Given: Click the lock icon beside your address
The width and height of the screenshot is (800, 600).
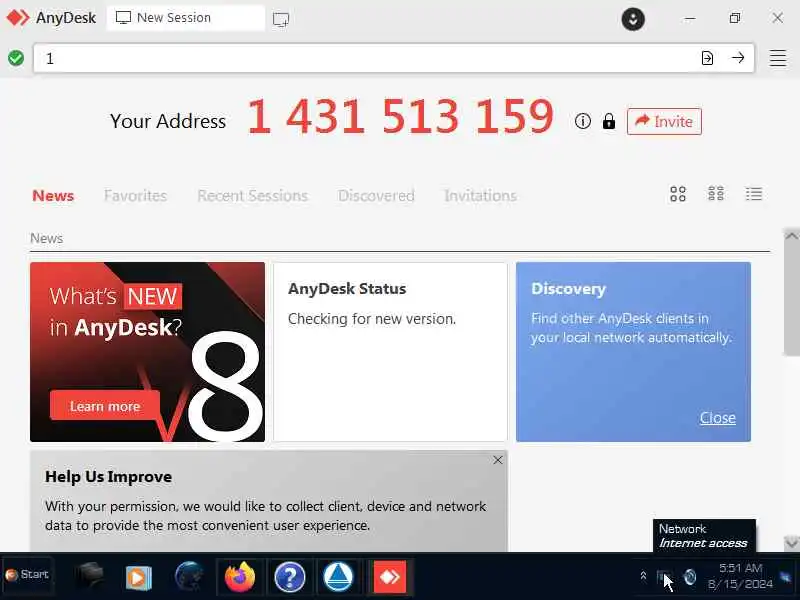Looking at the screenshot, I should click(609, 121).
